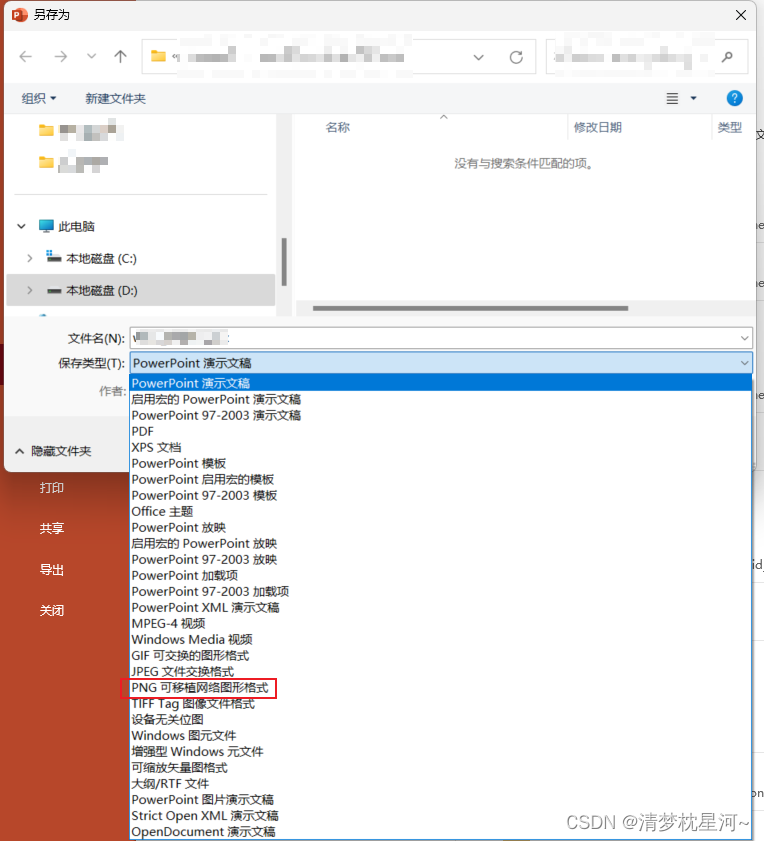Select Windows 图元文件 option
The height and width of the screenshot is (841, 764).
coord(440,736)
